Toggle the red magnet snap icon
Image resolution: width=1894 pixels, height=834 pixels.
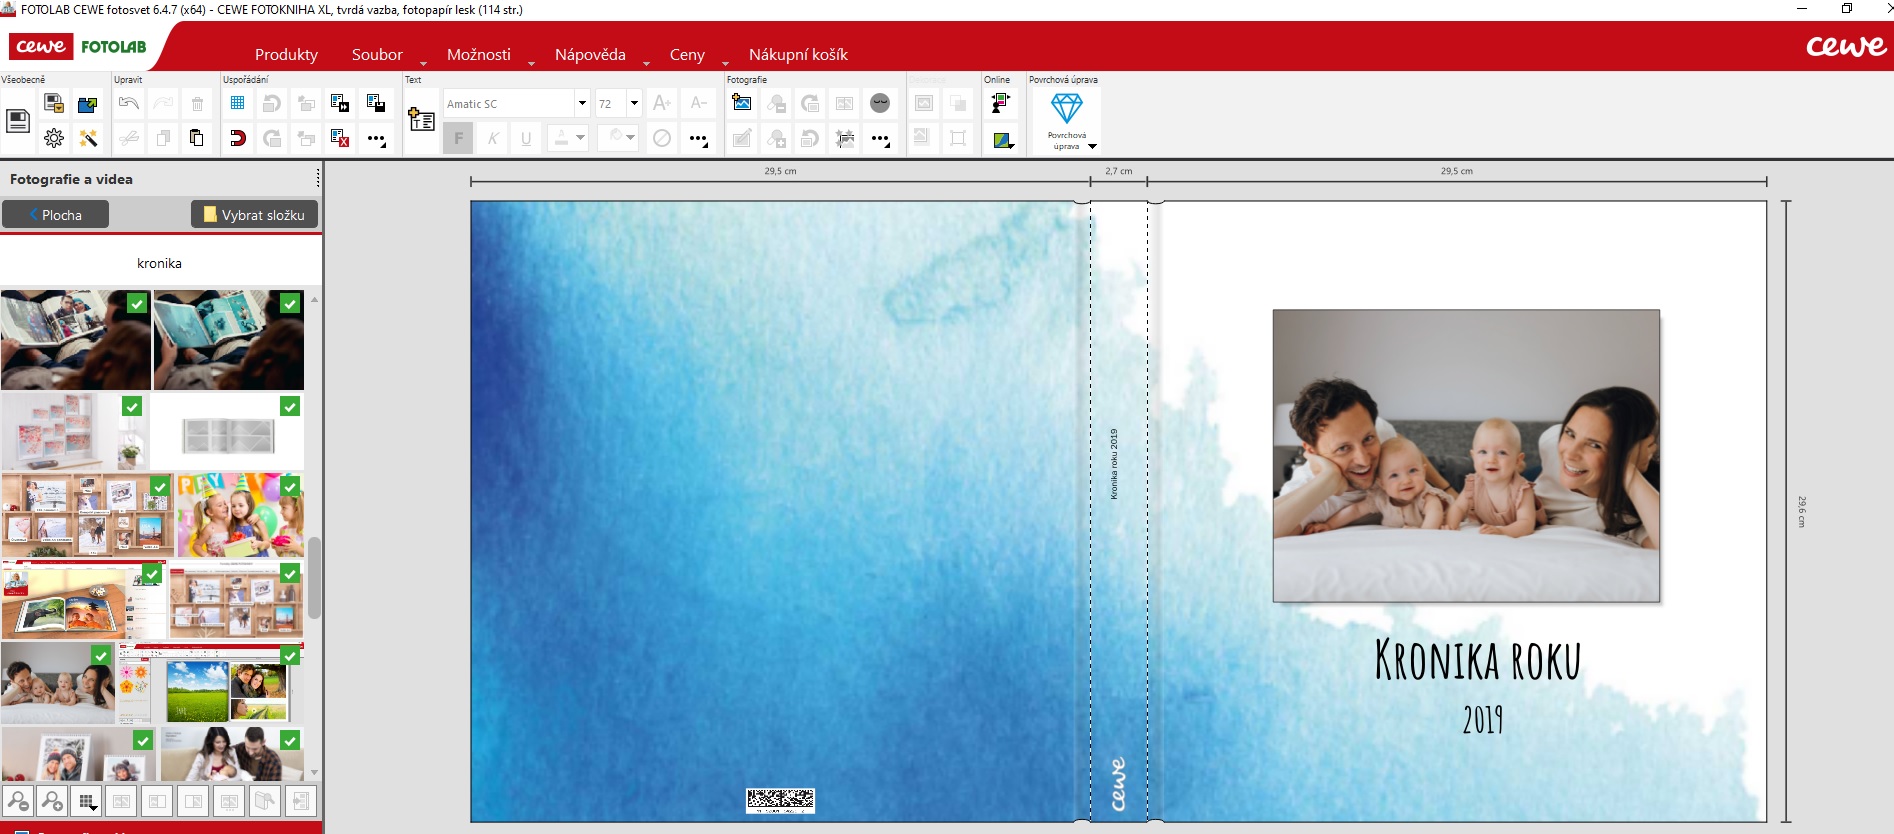pyautogui.click(x=238, y=138)
